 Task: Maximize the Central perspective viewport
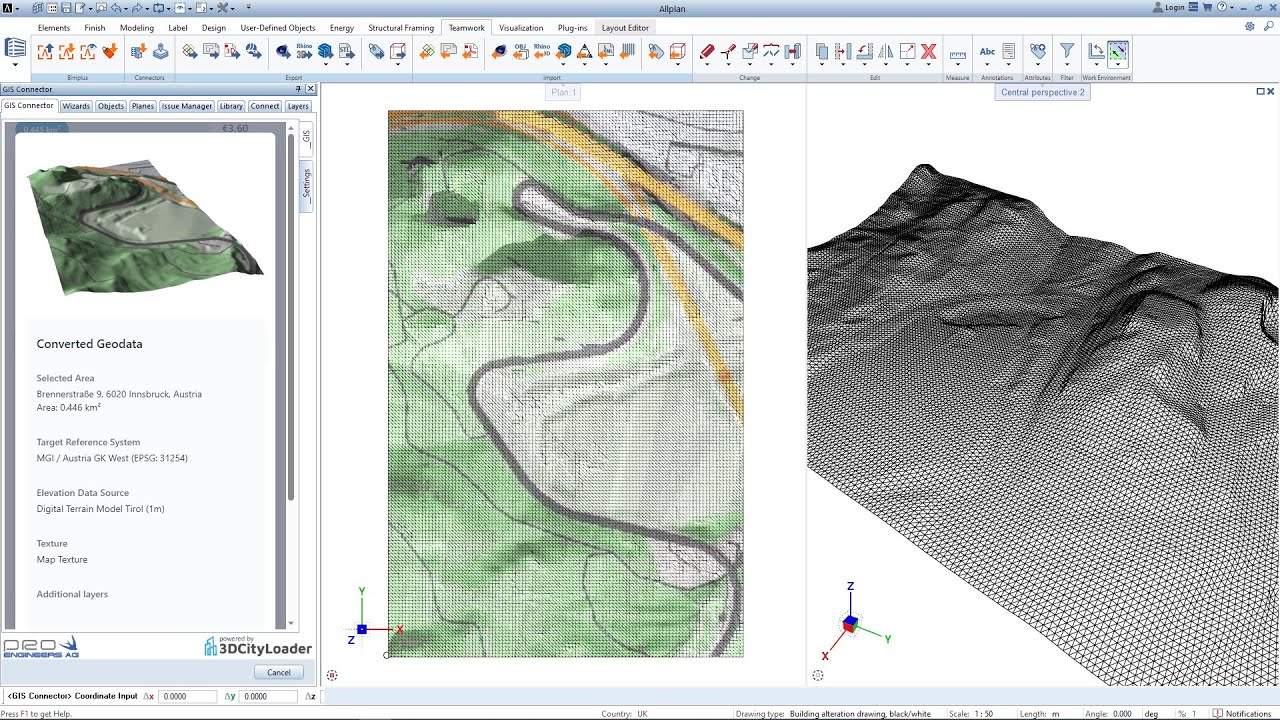click(1260, 91)
